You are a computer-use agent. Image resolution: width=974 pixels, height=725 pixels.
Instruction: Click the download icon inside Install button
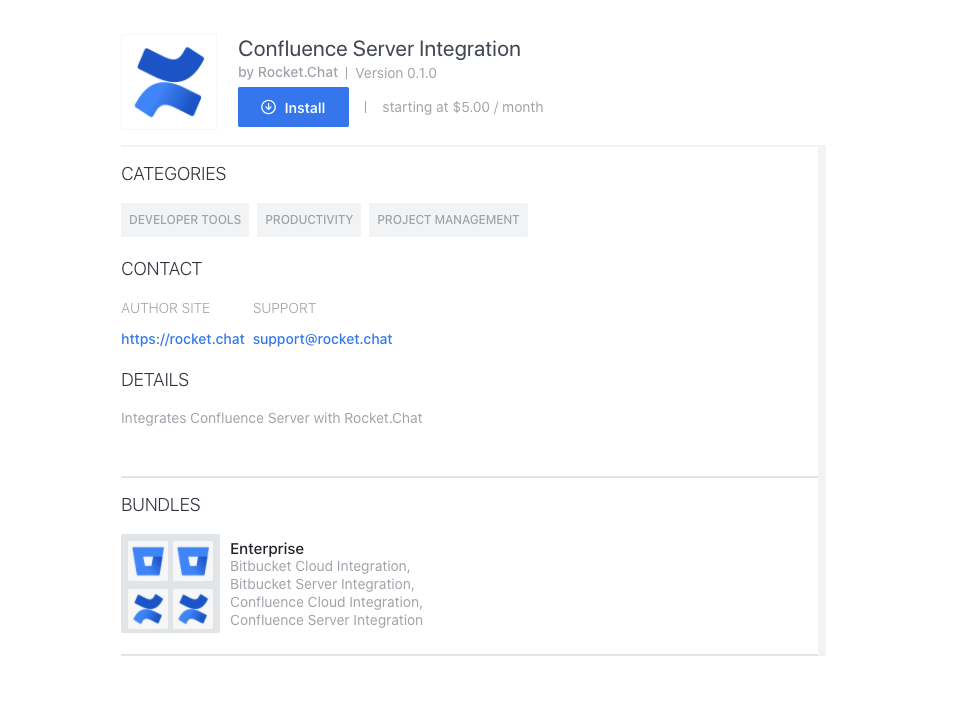(x=268, y=107)
